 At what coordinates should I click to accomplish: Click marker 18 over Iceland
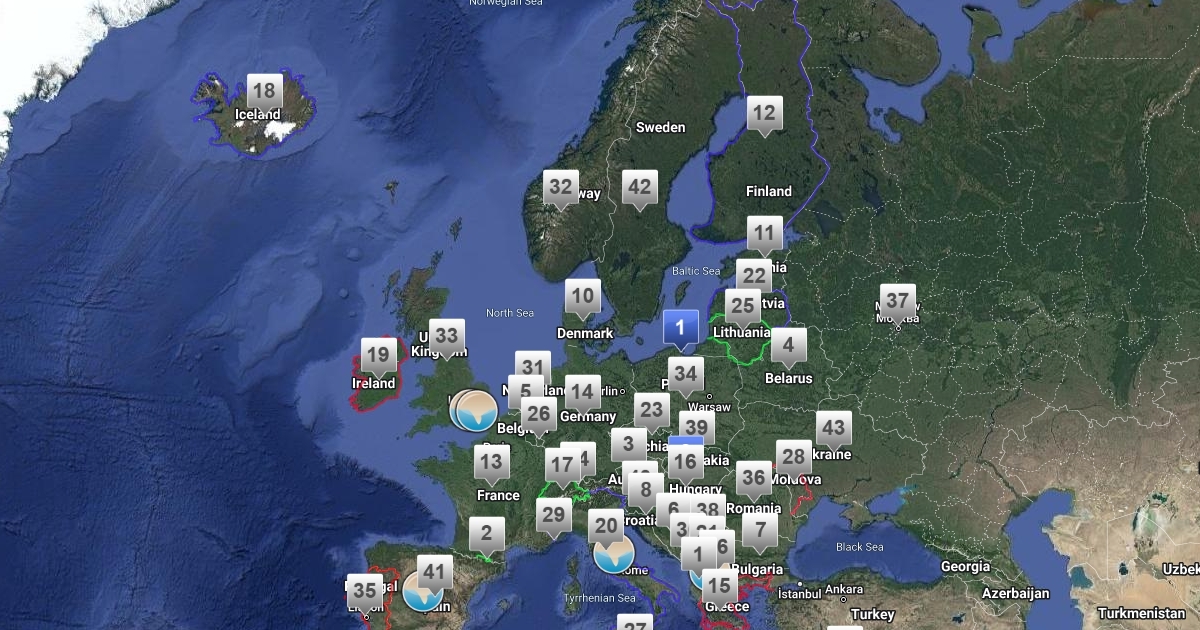coord(264,91)
